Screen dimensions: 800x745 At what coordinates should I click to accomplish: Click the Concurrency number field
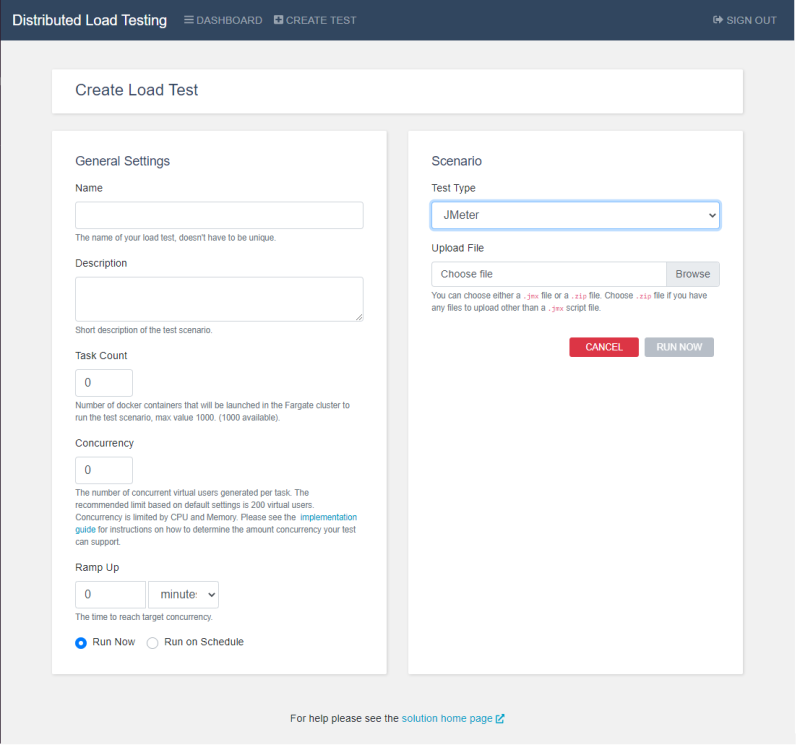click(104, 470)
